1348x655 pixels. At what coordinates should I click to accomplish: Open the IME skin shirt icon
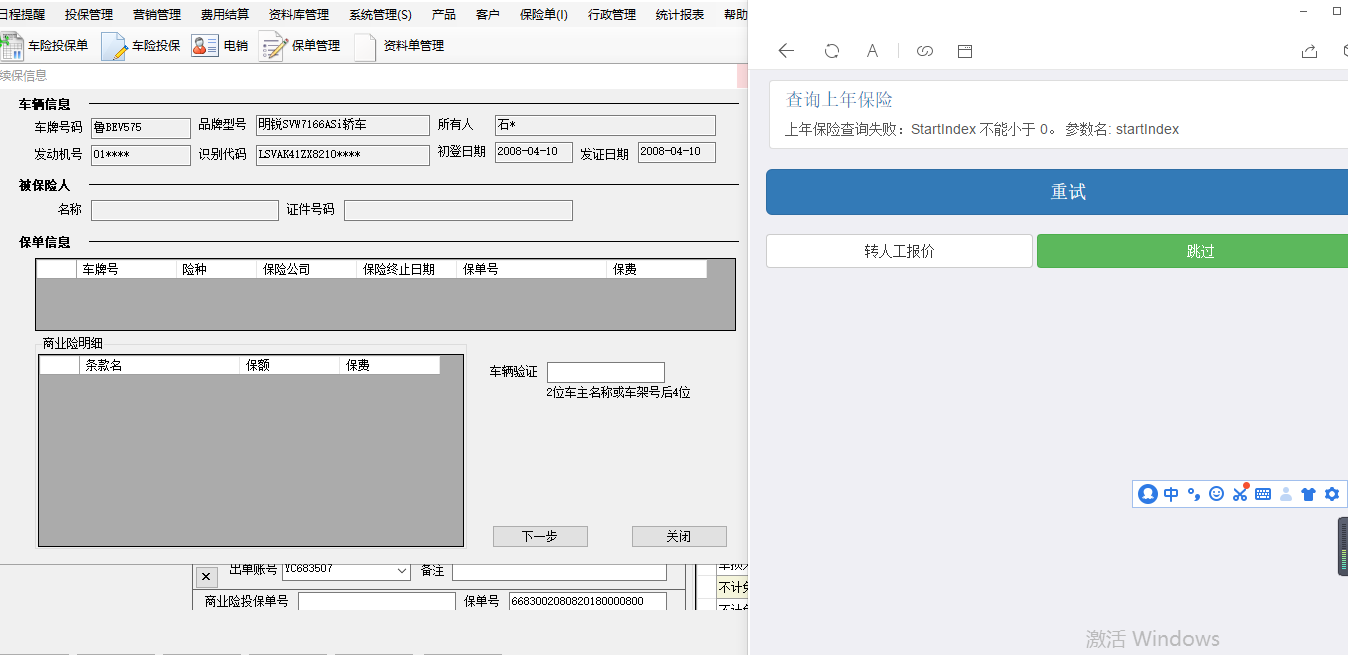1308,494
